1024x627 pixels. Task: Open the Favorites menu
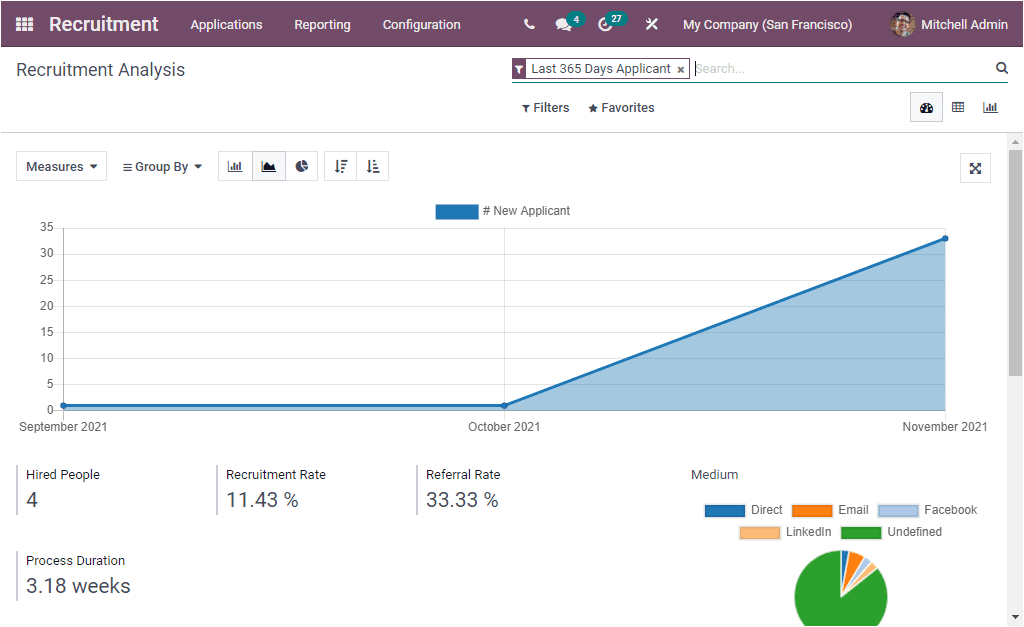pyautogui.click(x=620, y=107)
